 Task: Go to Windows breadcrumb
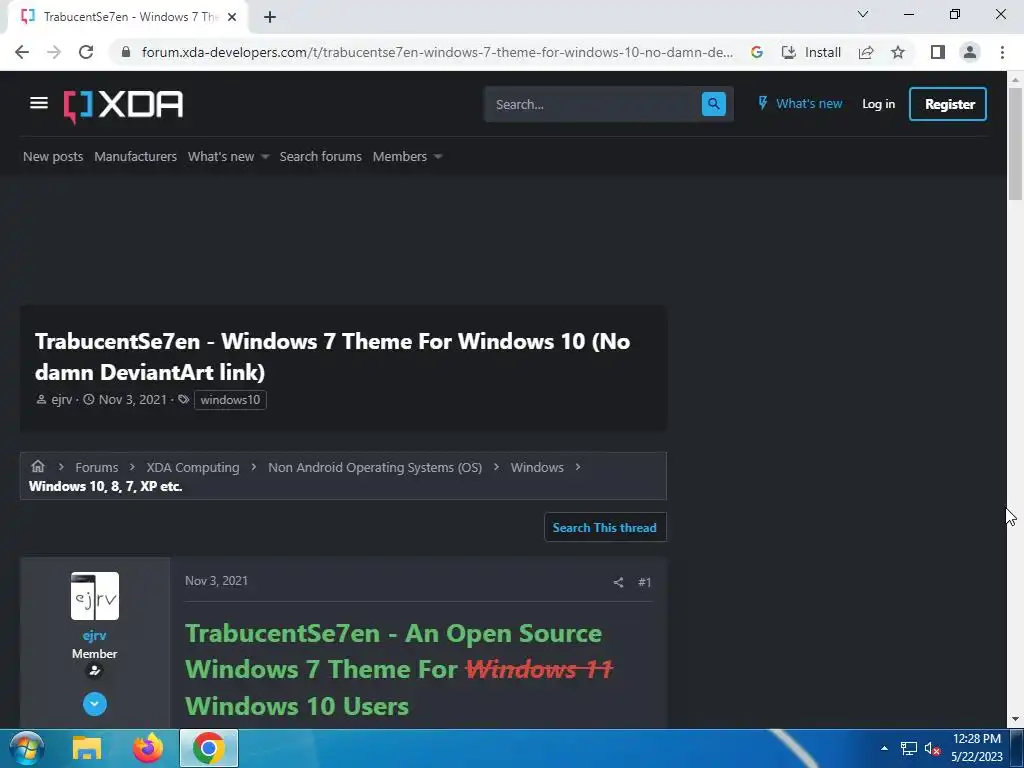pyautogui.click(x=537, y=467)
